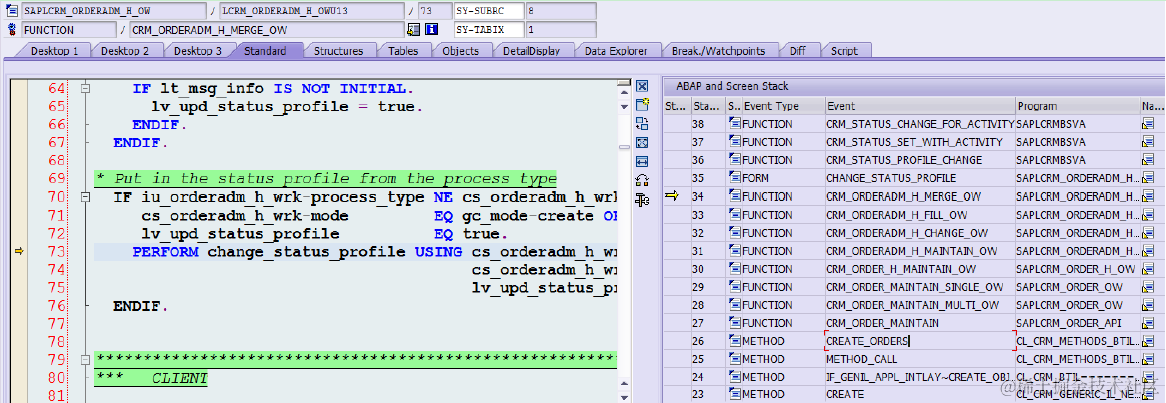Open the Data Explorer tab
This screenshot has height=403, width=1166.
coord(614,51)
